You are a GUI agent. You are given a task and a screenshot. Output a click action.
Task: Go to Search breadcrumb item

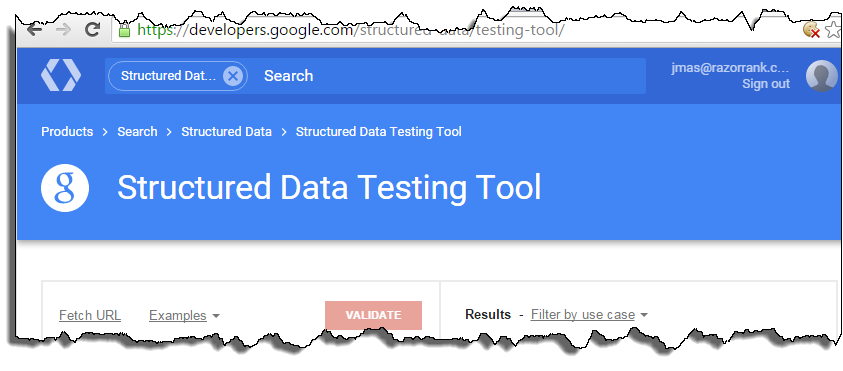pyautogui.click(x=138, y=132)
